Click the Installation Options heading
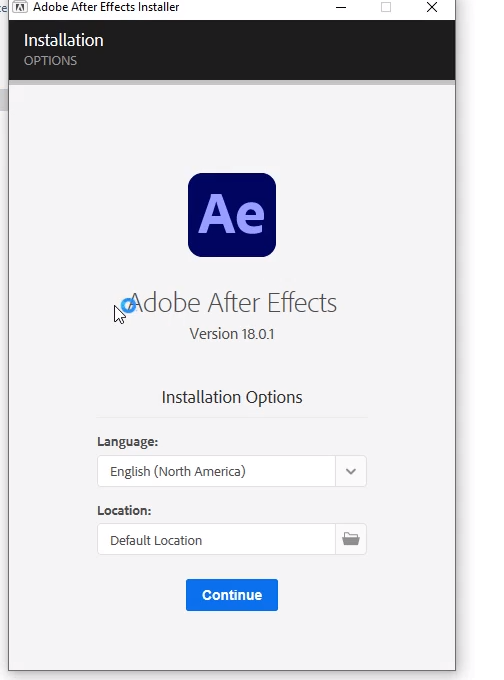 (232, 397)
